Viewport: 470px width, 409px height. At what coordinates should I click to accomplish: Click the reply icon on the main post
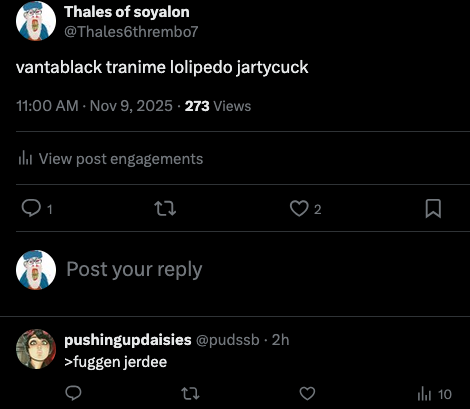coord(31,208)
